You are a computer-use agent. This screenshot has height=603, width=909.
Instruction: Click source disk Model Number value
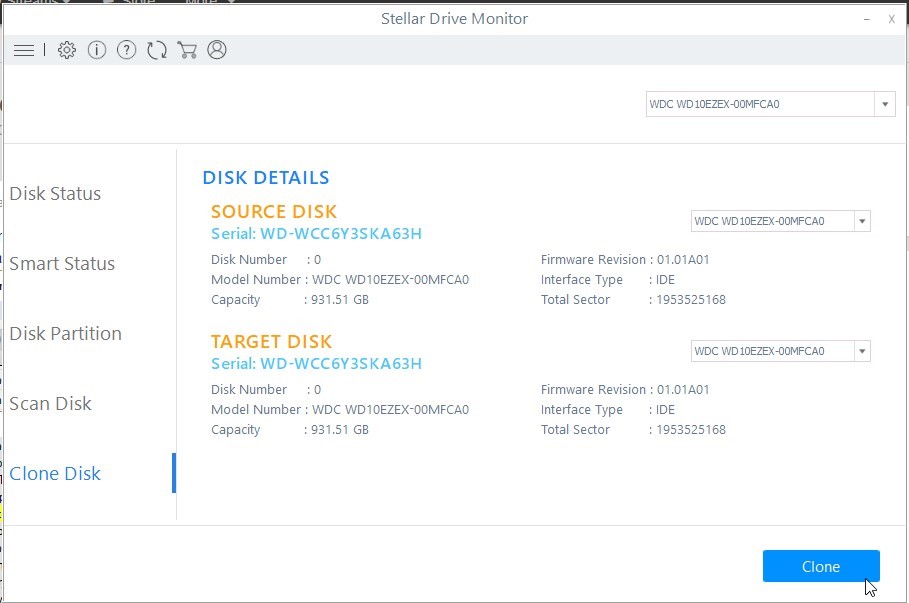pos(391,279)
